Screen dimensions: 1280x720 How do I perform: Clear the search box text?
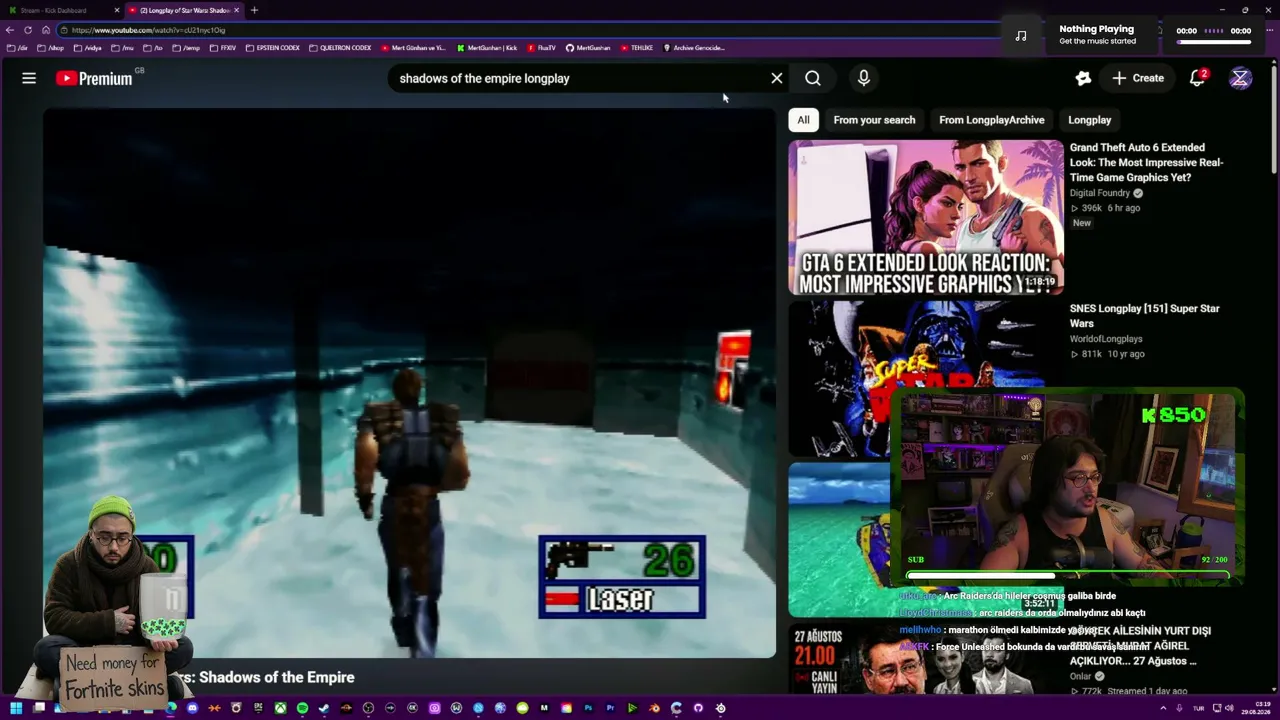777,78
